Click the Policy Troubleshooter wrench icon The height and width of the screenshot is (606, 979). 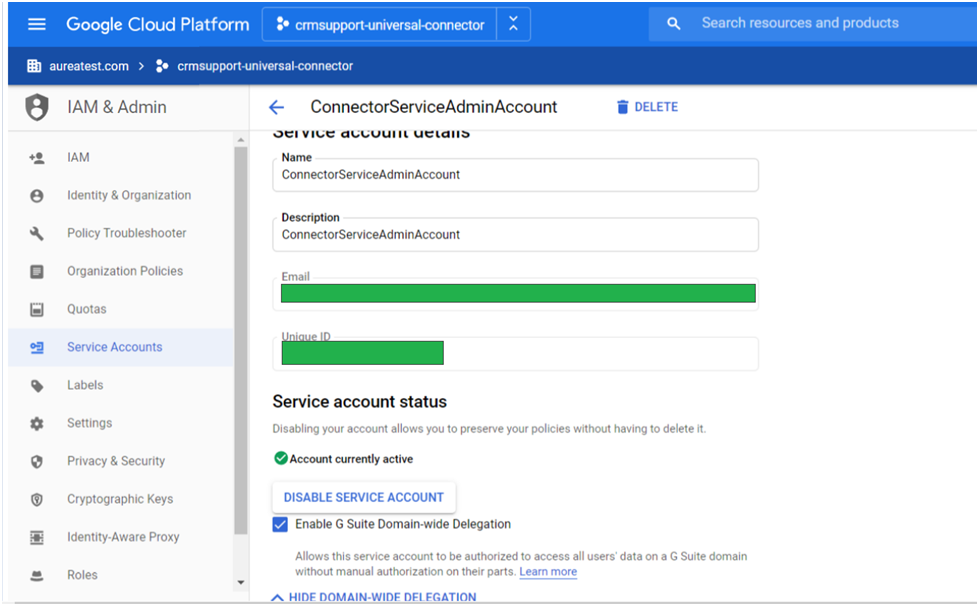[x=37, y=233]
